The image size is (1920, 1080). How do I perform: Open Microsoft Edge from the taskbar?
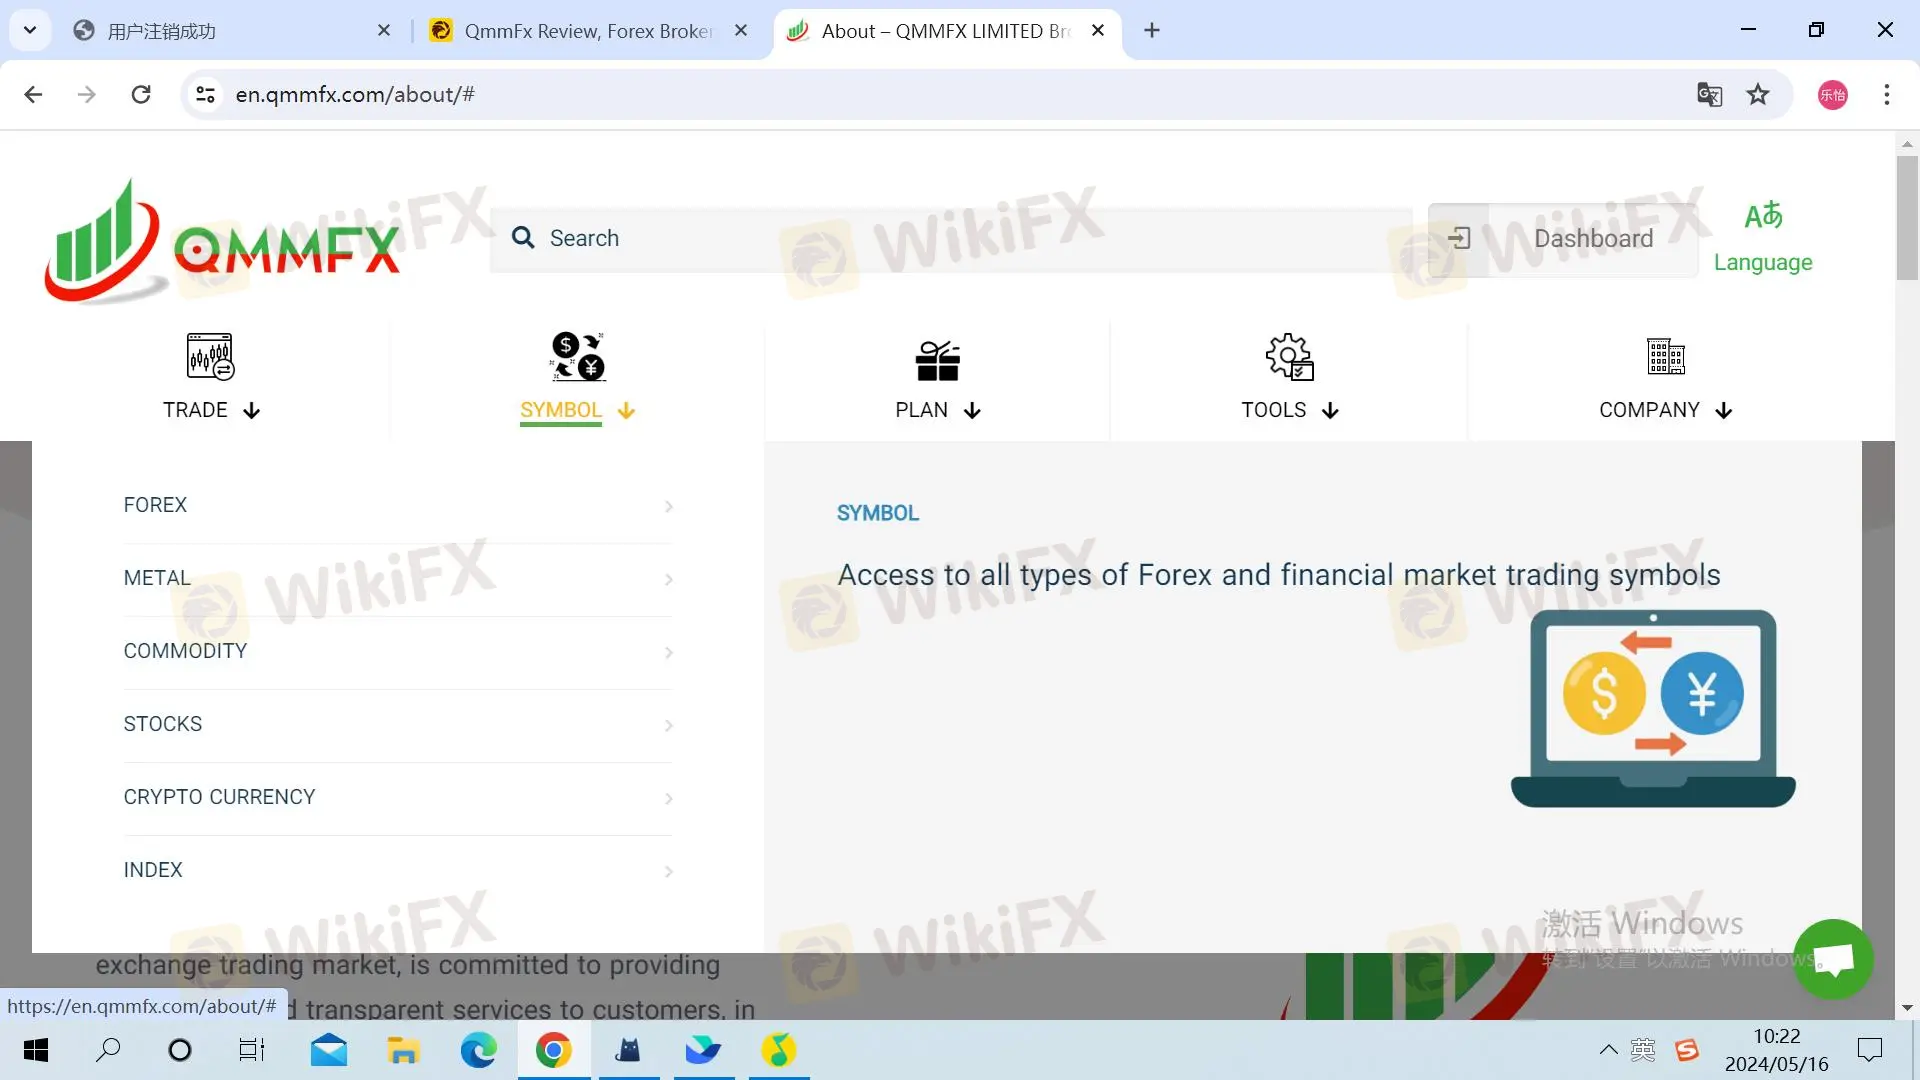pos(478,1050)
